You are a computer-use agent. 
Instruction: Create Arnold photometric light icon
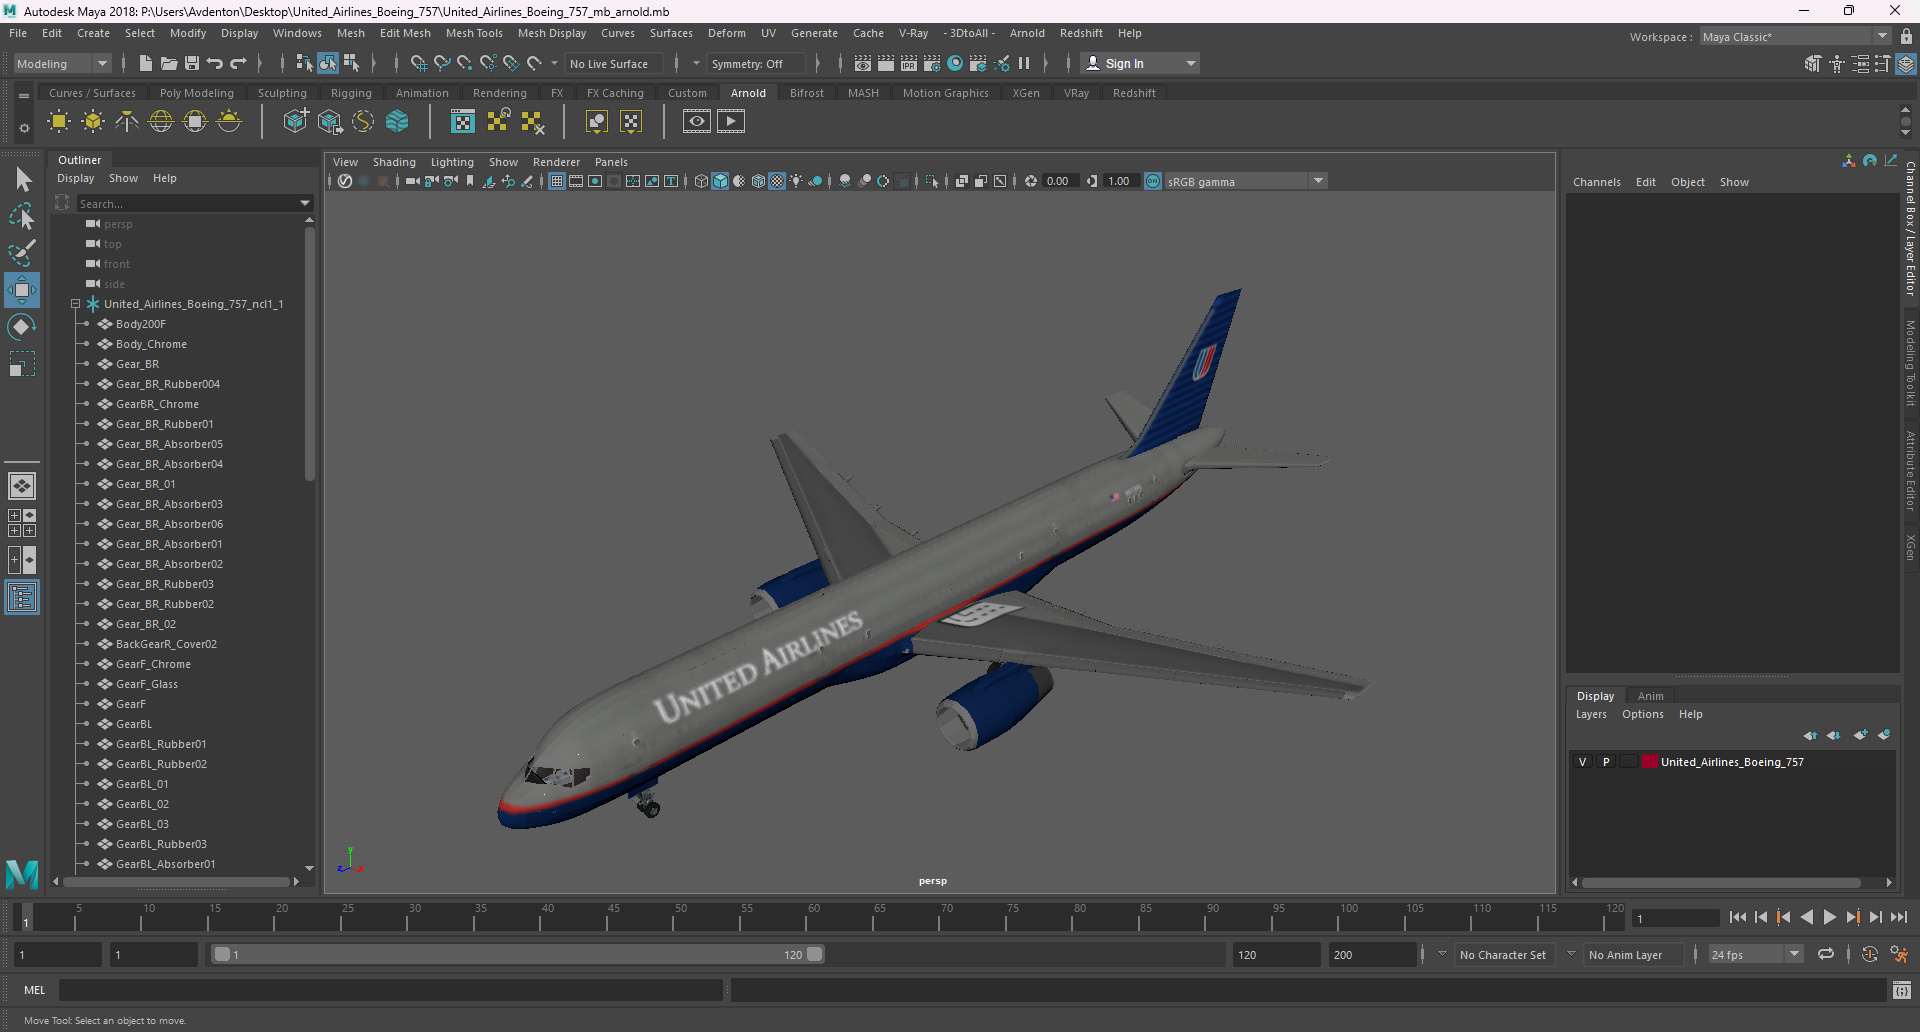tap(127, 122)
